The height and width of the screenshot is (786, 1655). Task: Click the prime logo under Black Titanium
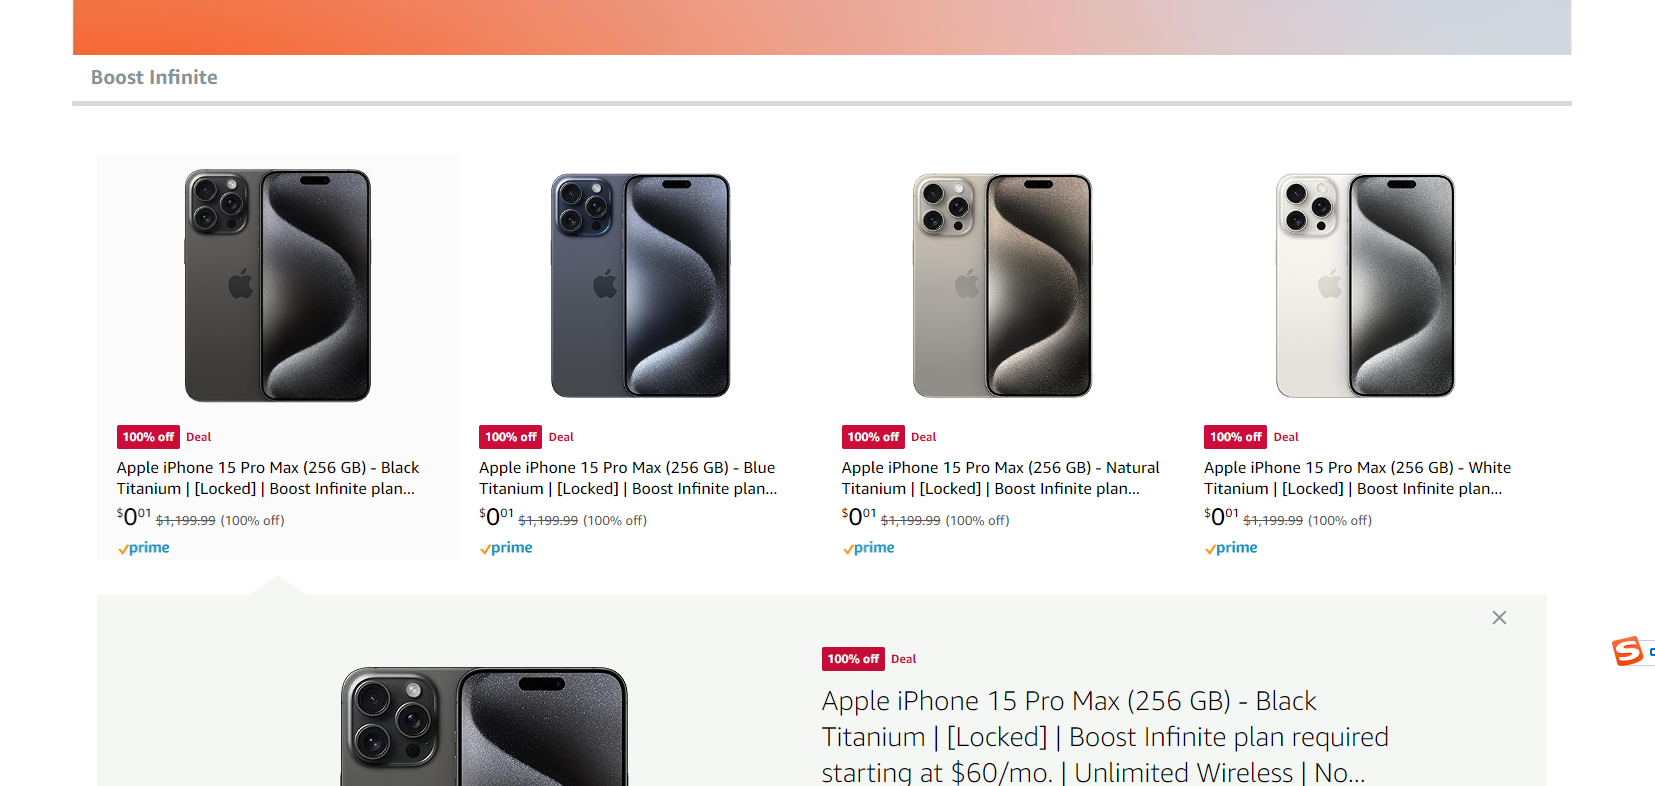tap(143, 548)
